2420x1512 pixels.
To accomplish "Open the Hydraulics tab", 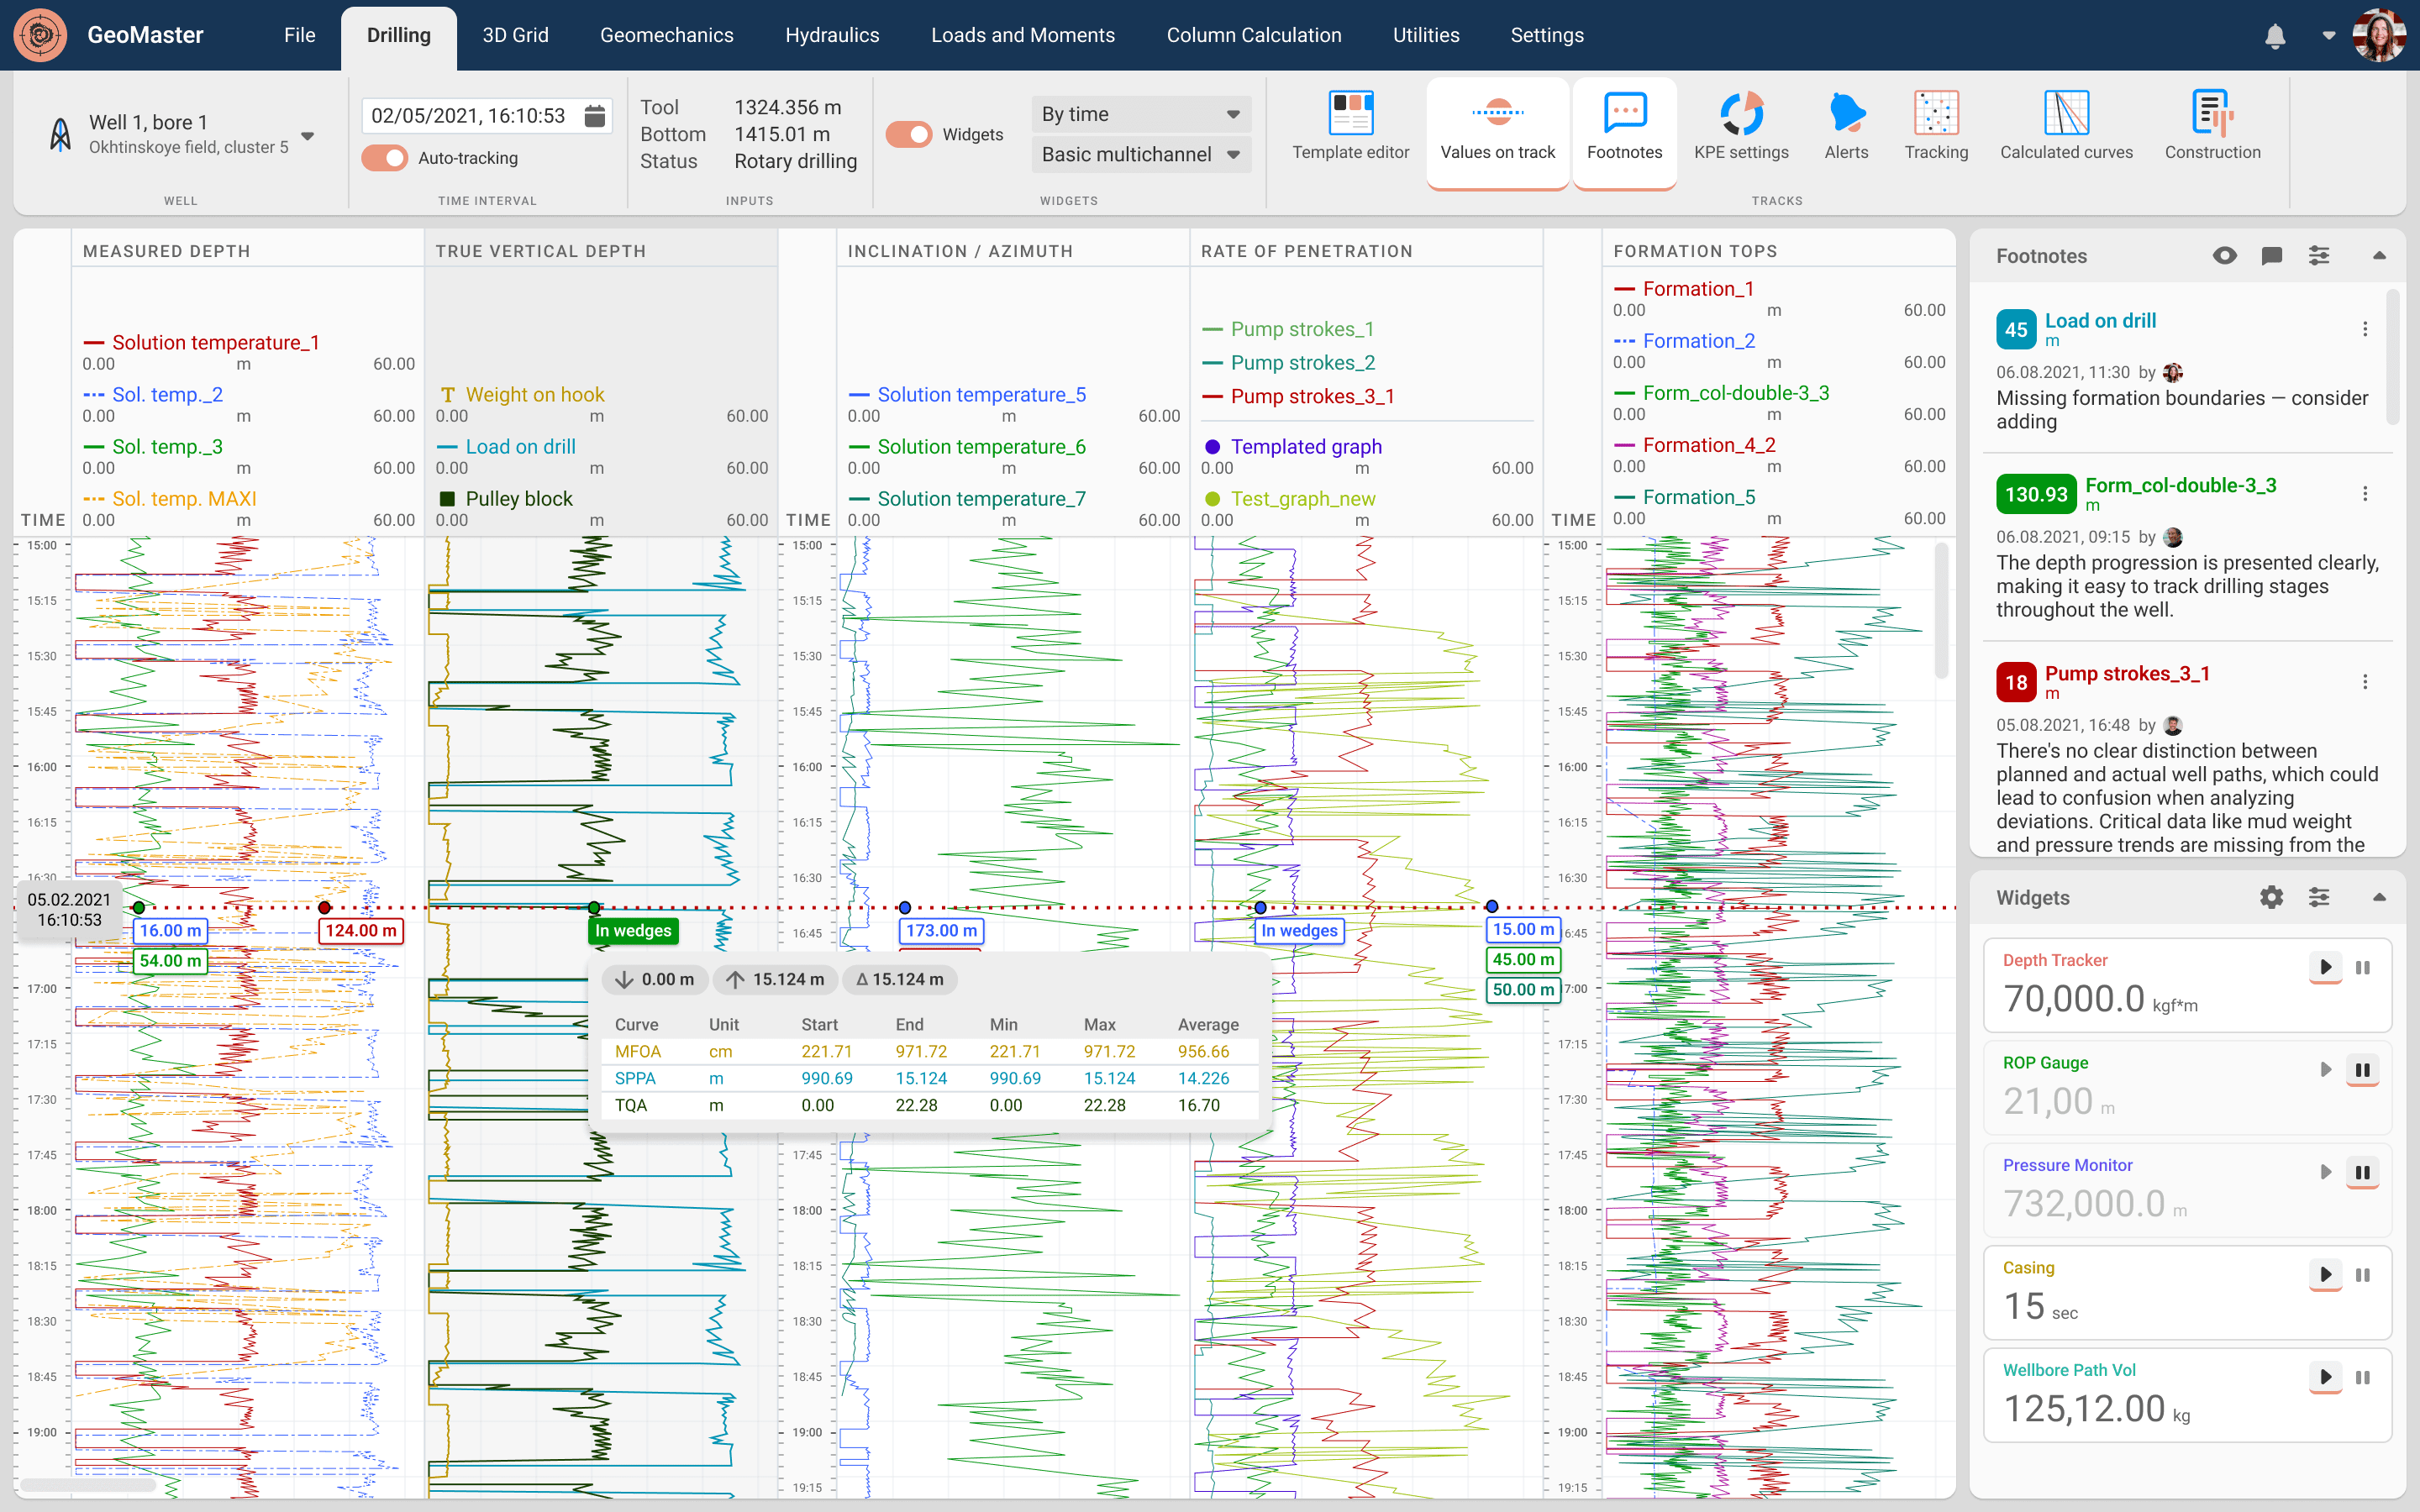I will tap(831, 36).
